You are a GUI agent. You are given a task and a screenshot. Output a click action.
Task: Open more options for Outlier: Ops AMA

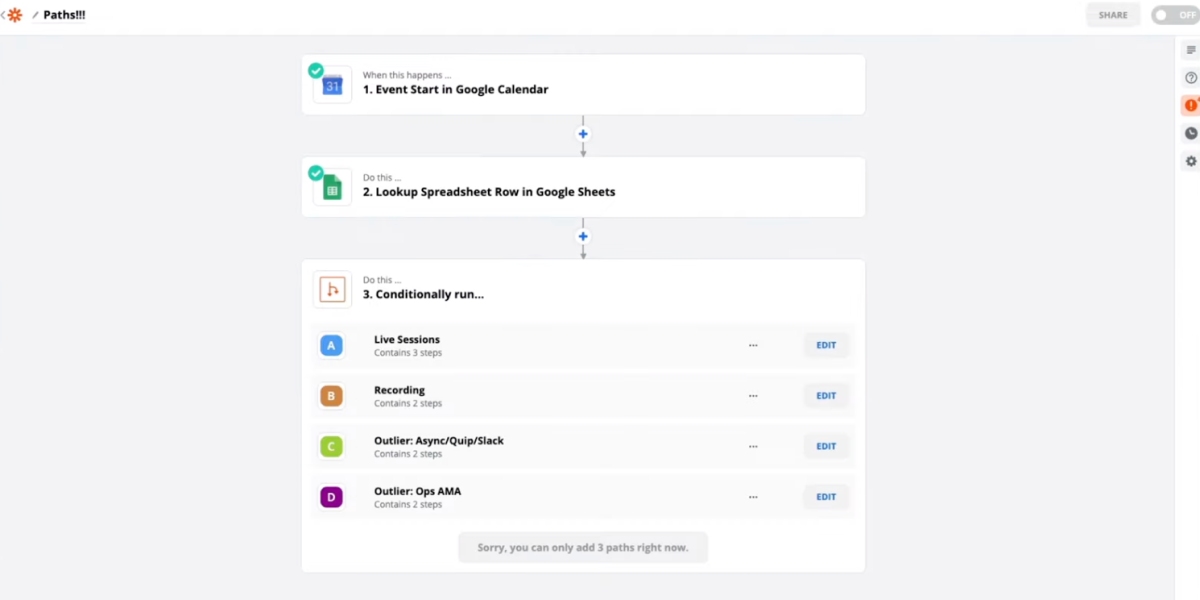click(x=753, y=497)
